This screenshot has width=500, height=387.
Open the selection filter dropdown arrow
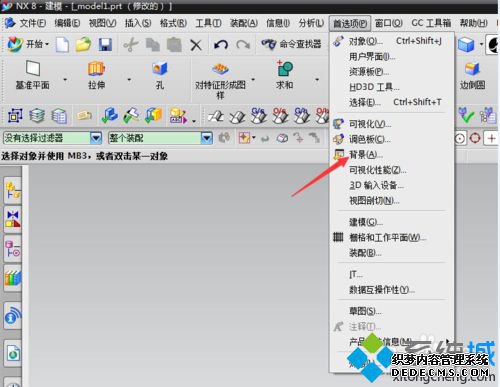96,138
